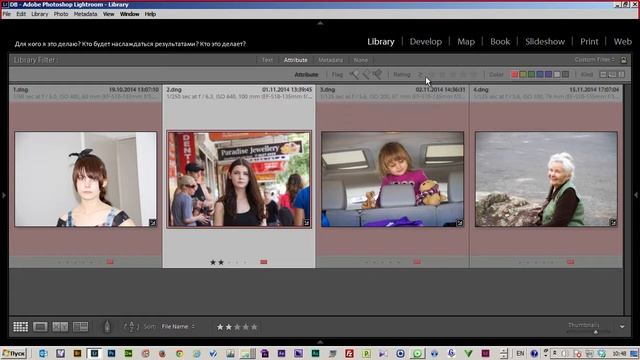640x360 pixels.
Task: Open the rating comparison operator dropdown
Action: point(420,75)
